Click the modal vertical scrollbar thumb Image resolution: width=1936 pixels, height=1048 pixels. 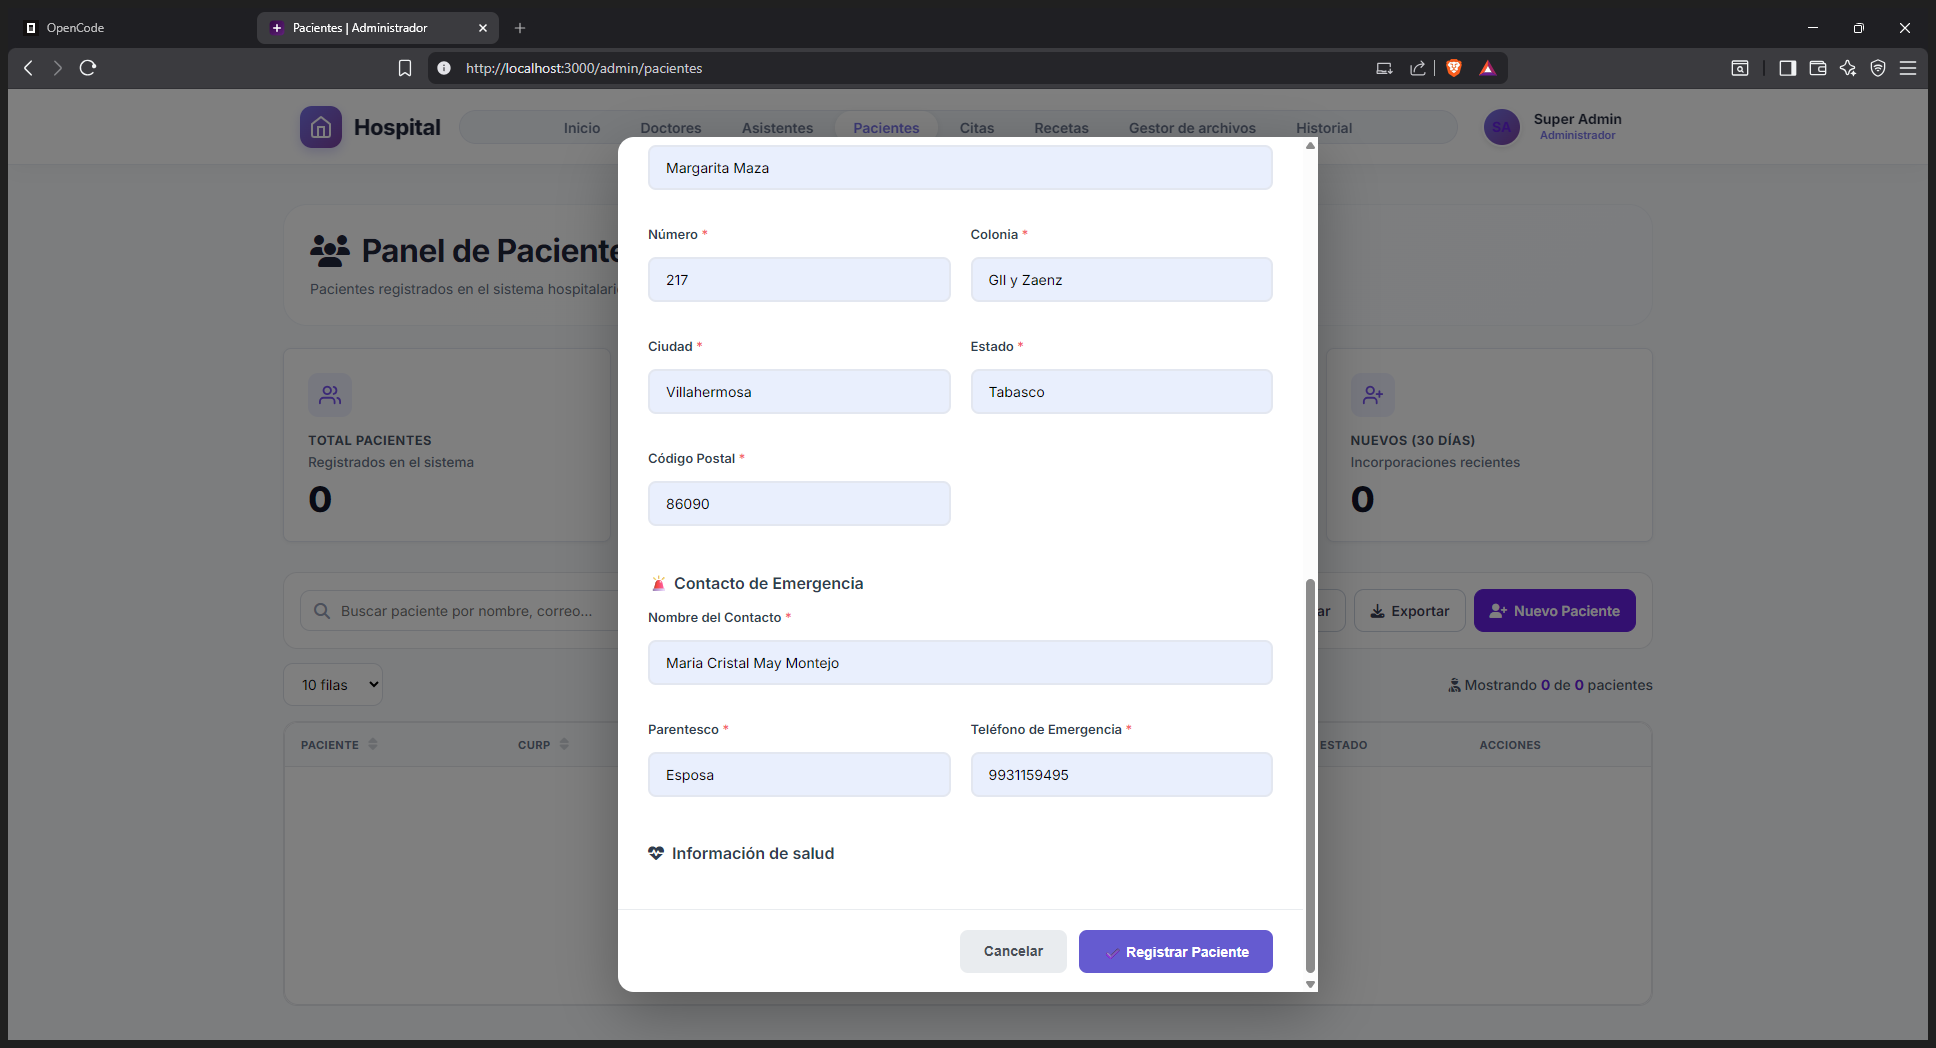(x=1310, y=775)
